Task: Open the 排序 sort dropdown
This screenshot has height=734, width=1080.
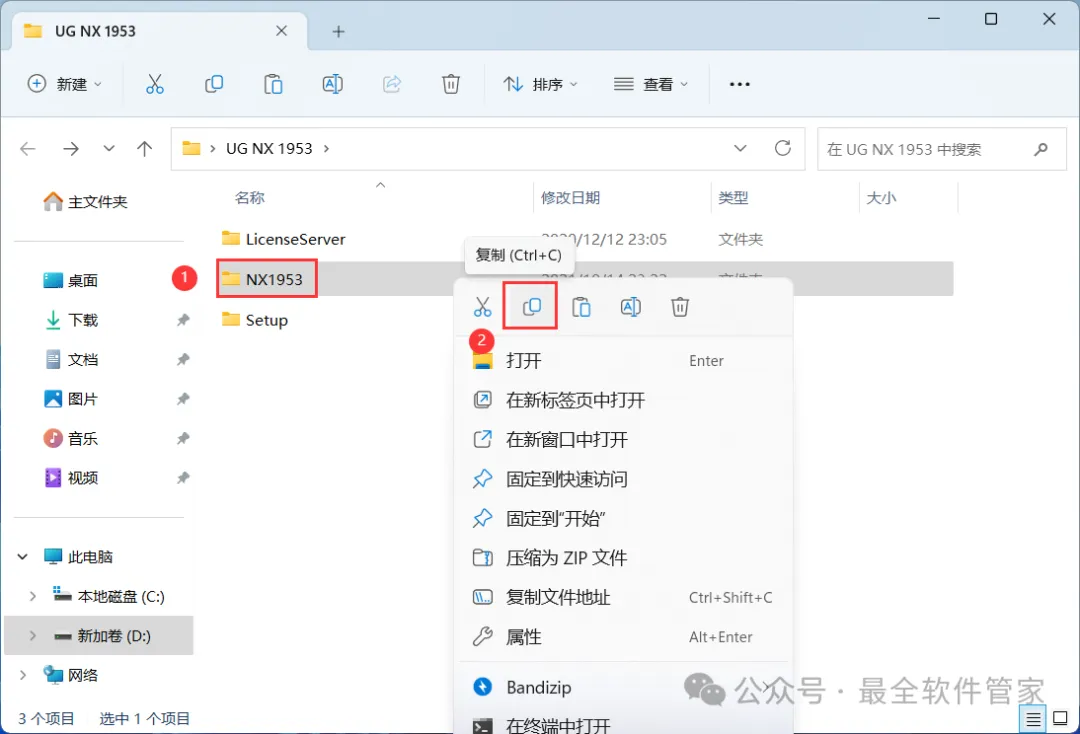Action: pos(540,84)
